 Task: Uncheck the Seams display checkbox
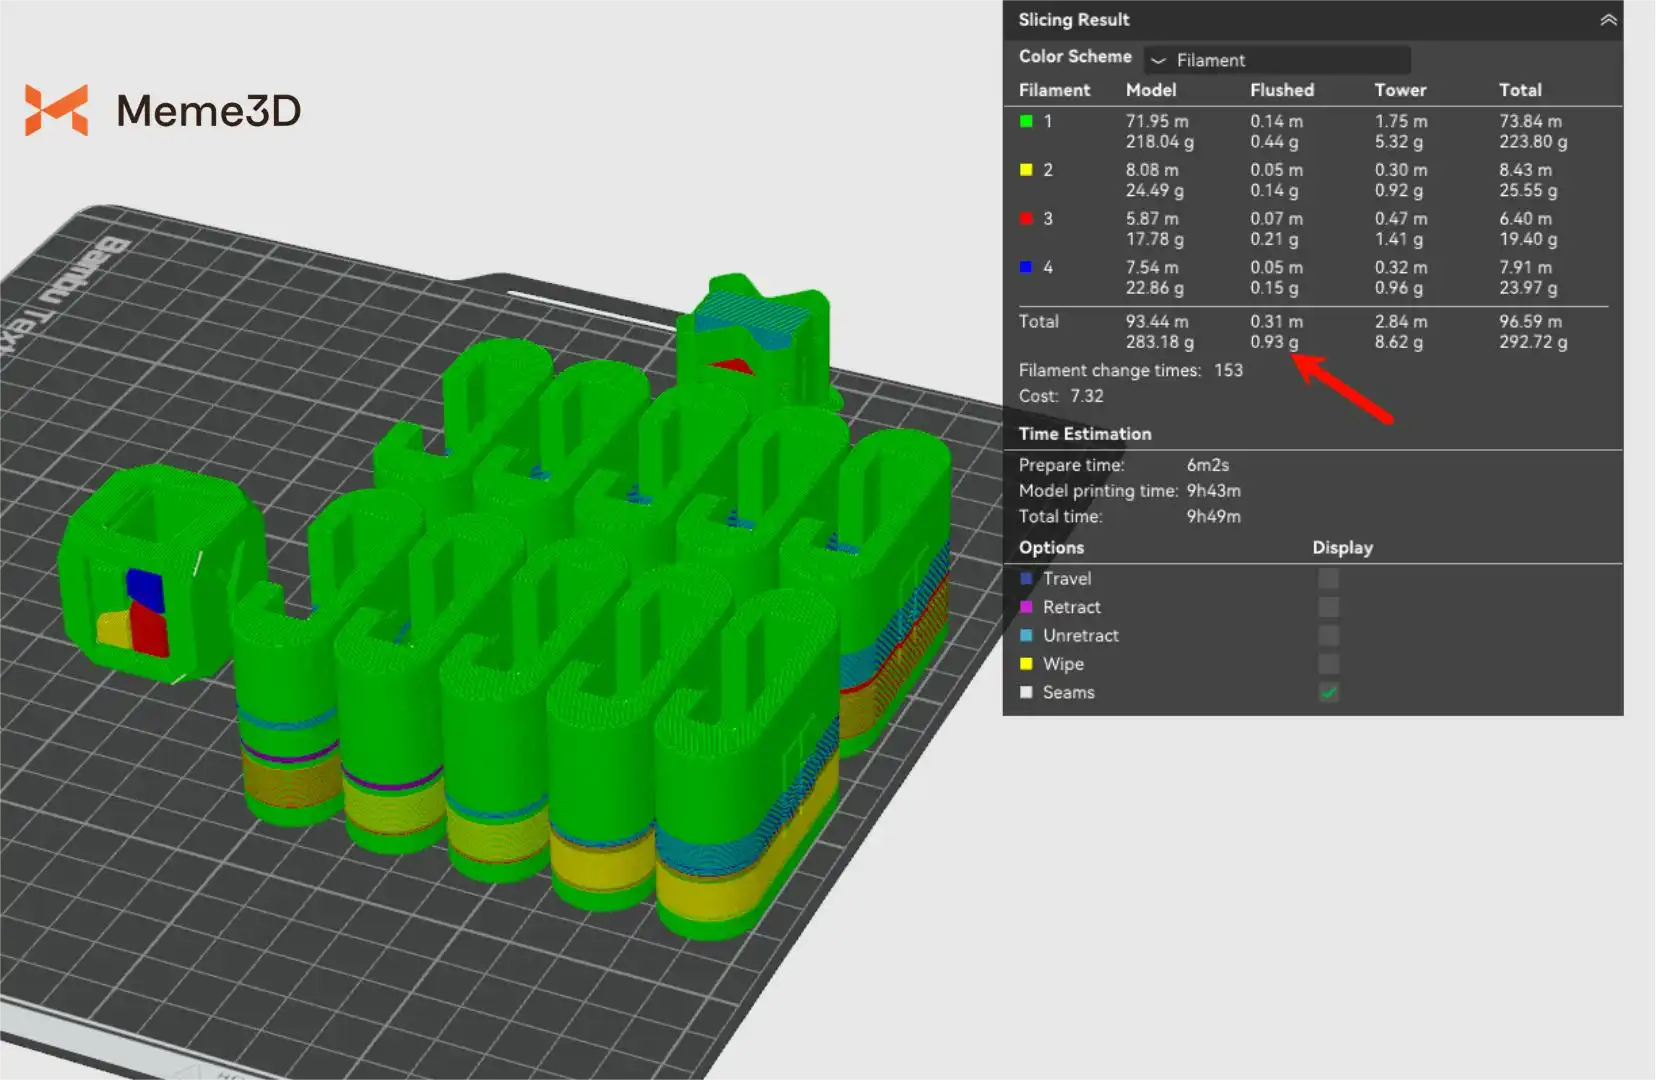pos(1328,692)
